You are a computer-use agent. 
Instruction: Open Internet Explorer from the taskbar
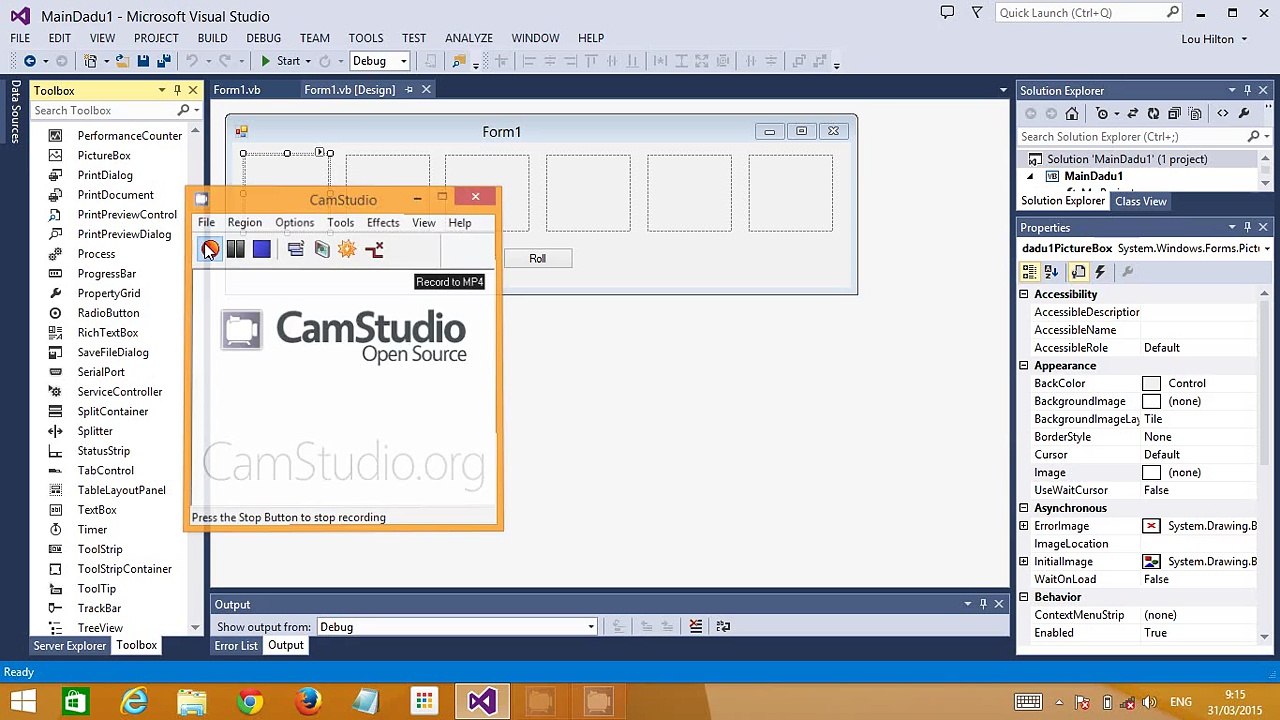tap(133, 702)
